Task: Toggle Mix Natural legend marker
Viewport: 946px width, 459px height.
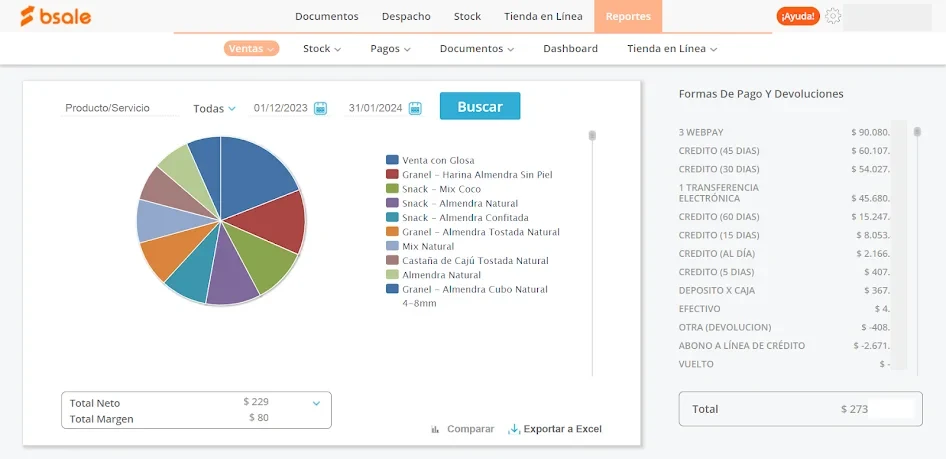Action: click(392, 246)
